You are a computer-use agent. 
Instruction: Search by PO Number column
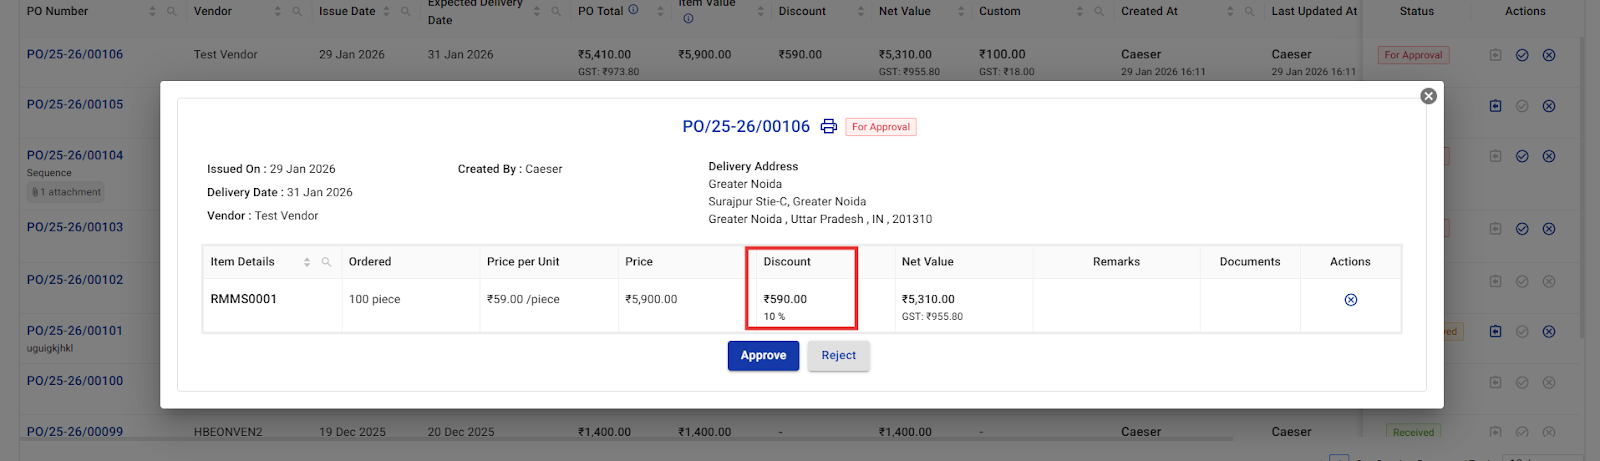click(172, 12)
